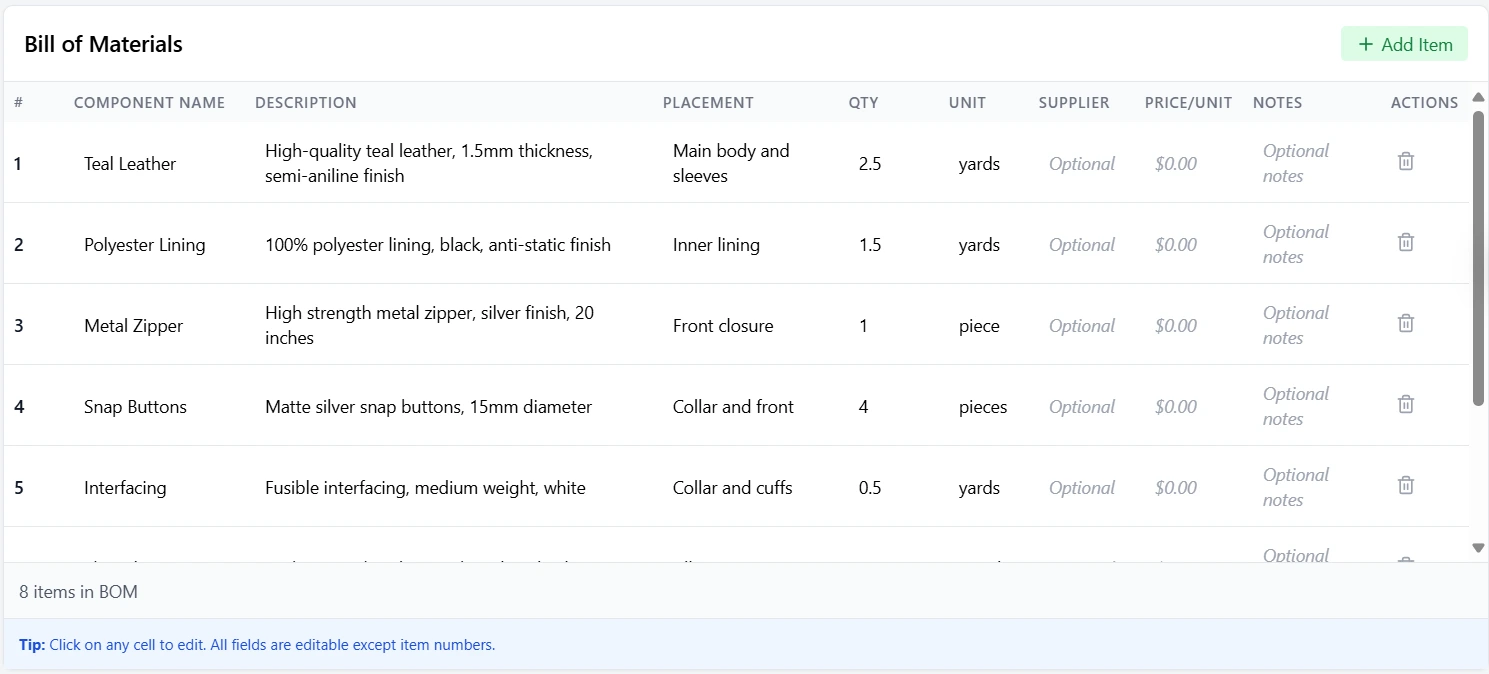The width and height of the screenshot is (1489, 674).
Task: Click the scrollbar up arrow
Action: coord(1478,97)
